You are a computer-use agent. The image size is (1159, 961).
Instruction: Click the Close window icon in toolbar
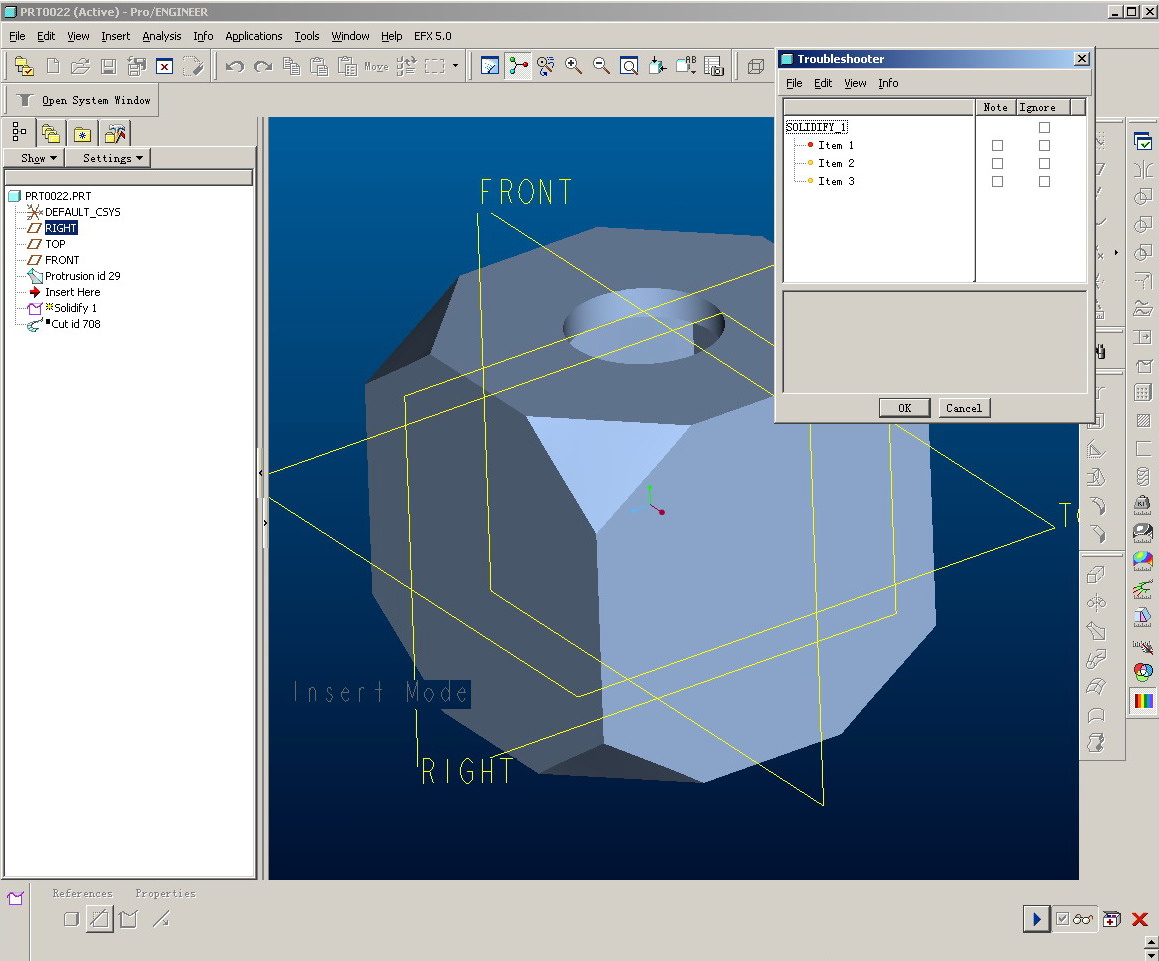pos(164,66)
